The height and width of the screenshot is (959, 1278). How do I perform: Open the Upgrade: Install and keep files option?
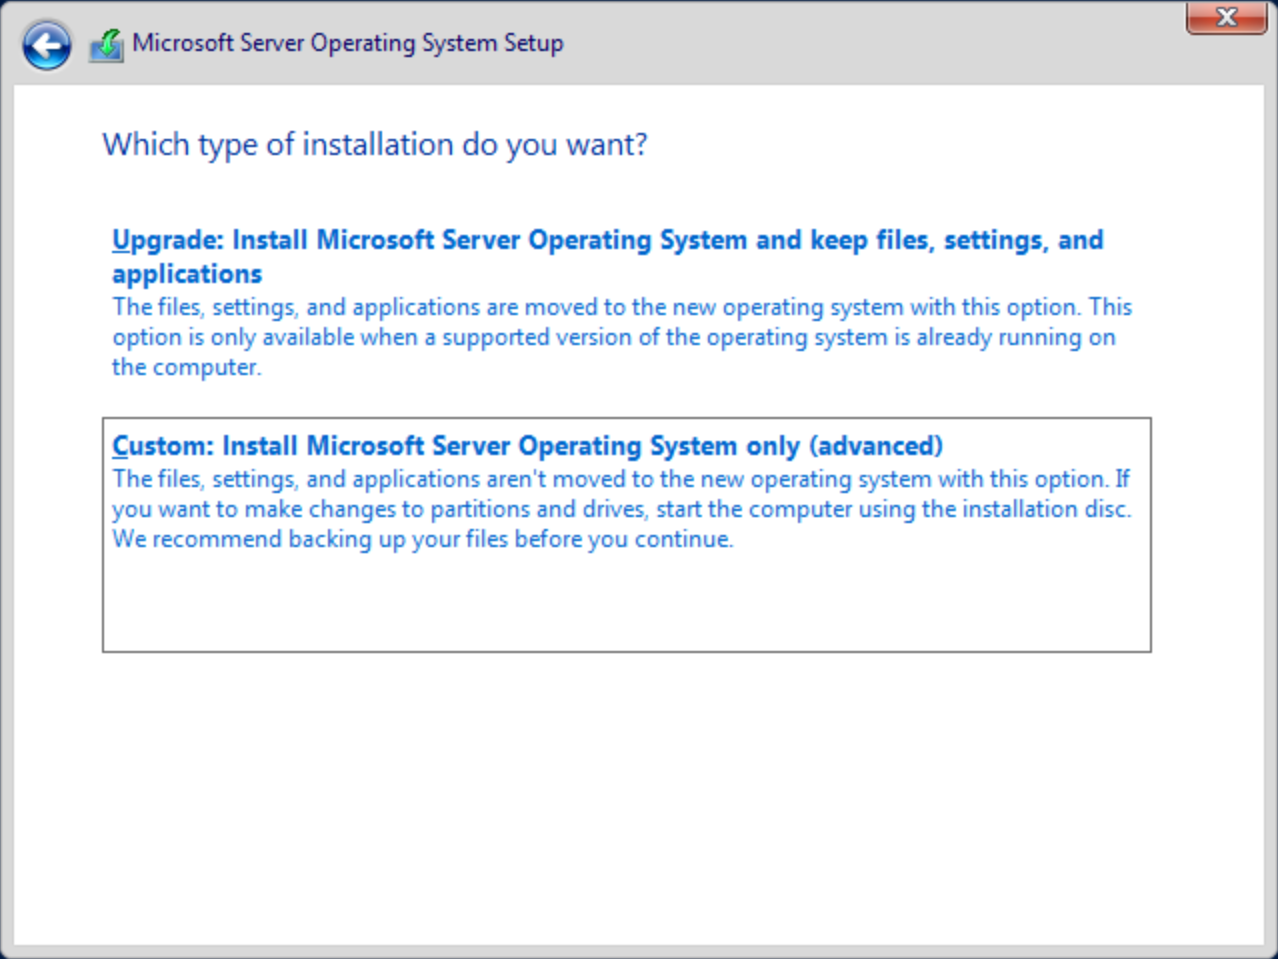point(620,300)
